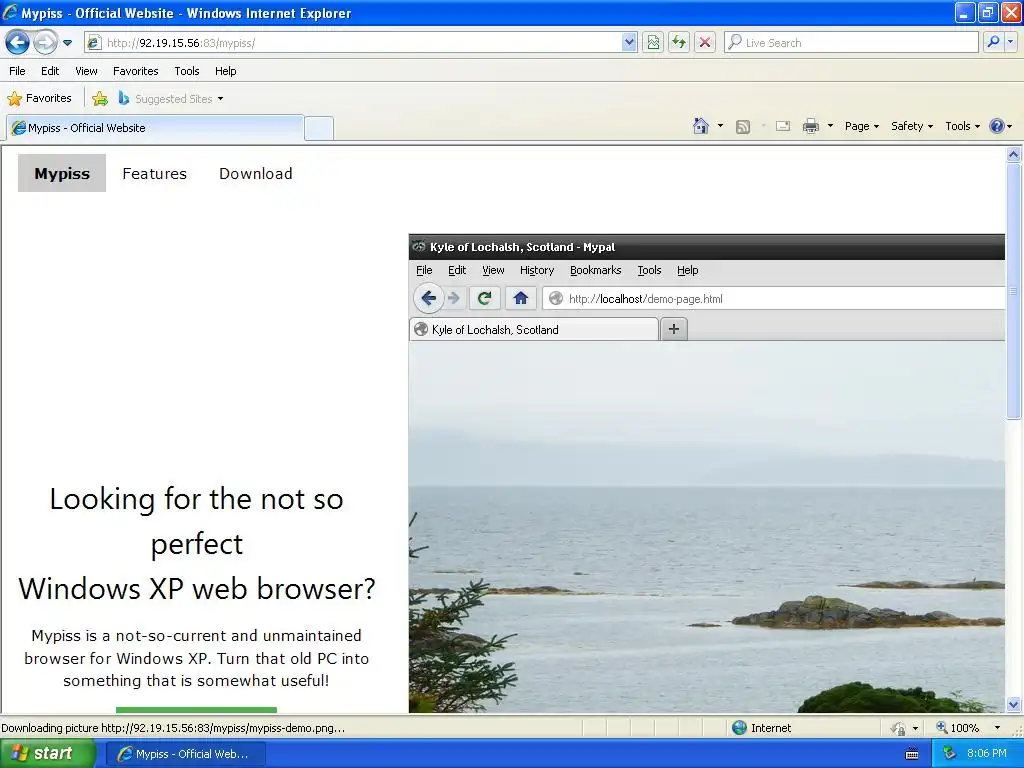Screen dimensions: 1024x768
Task: Open the Download nav link
Action: tap(256, 173)
